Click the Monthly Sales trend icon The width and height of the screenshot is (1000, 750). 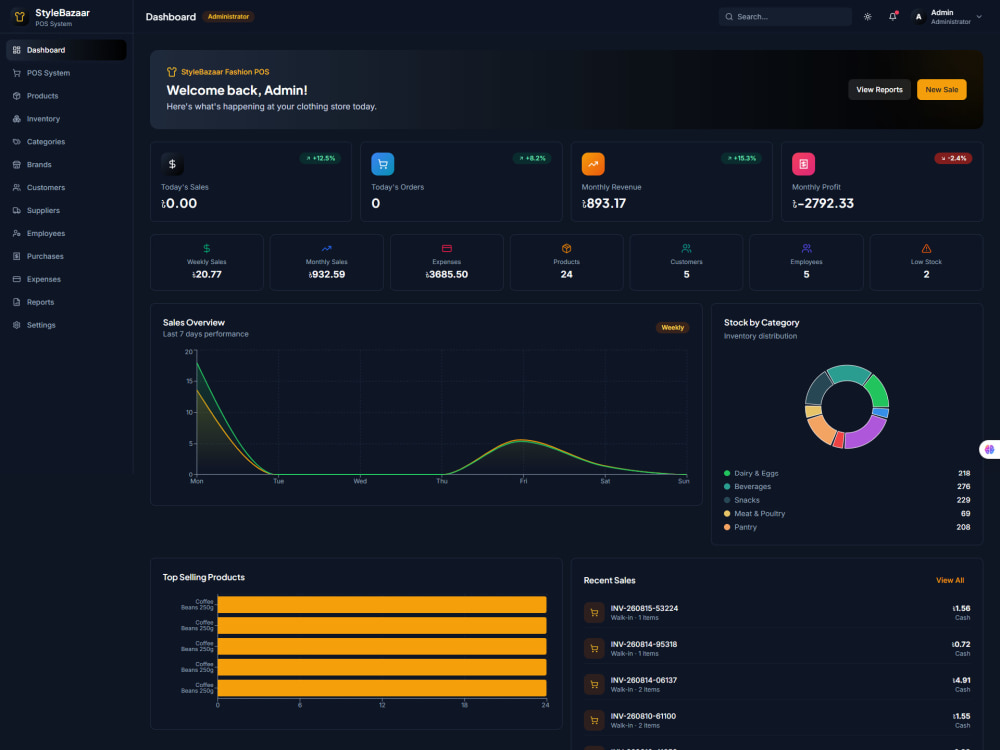(x=327, y=249)
